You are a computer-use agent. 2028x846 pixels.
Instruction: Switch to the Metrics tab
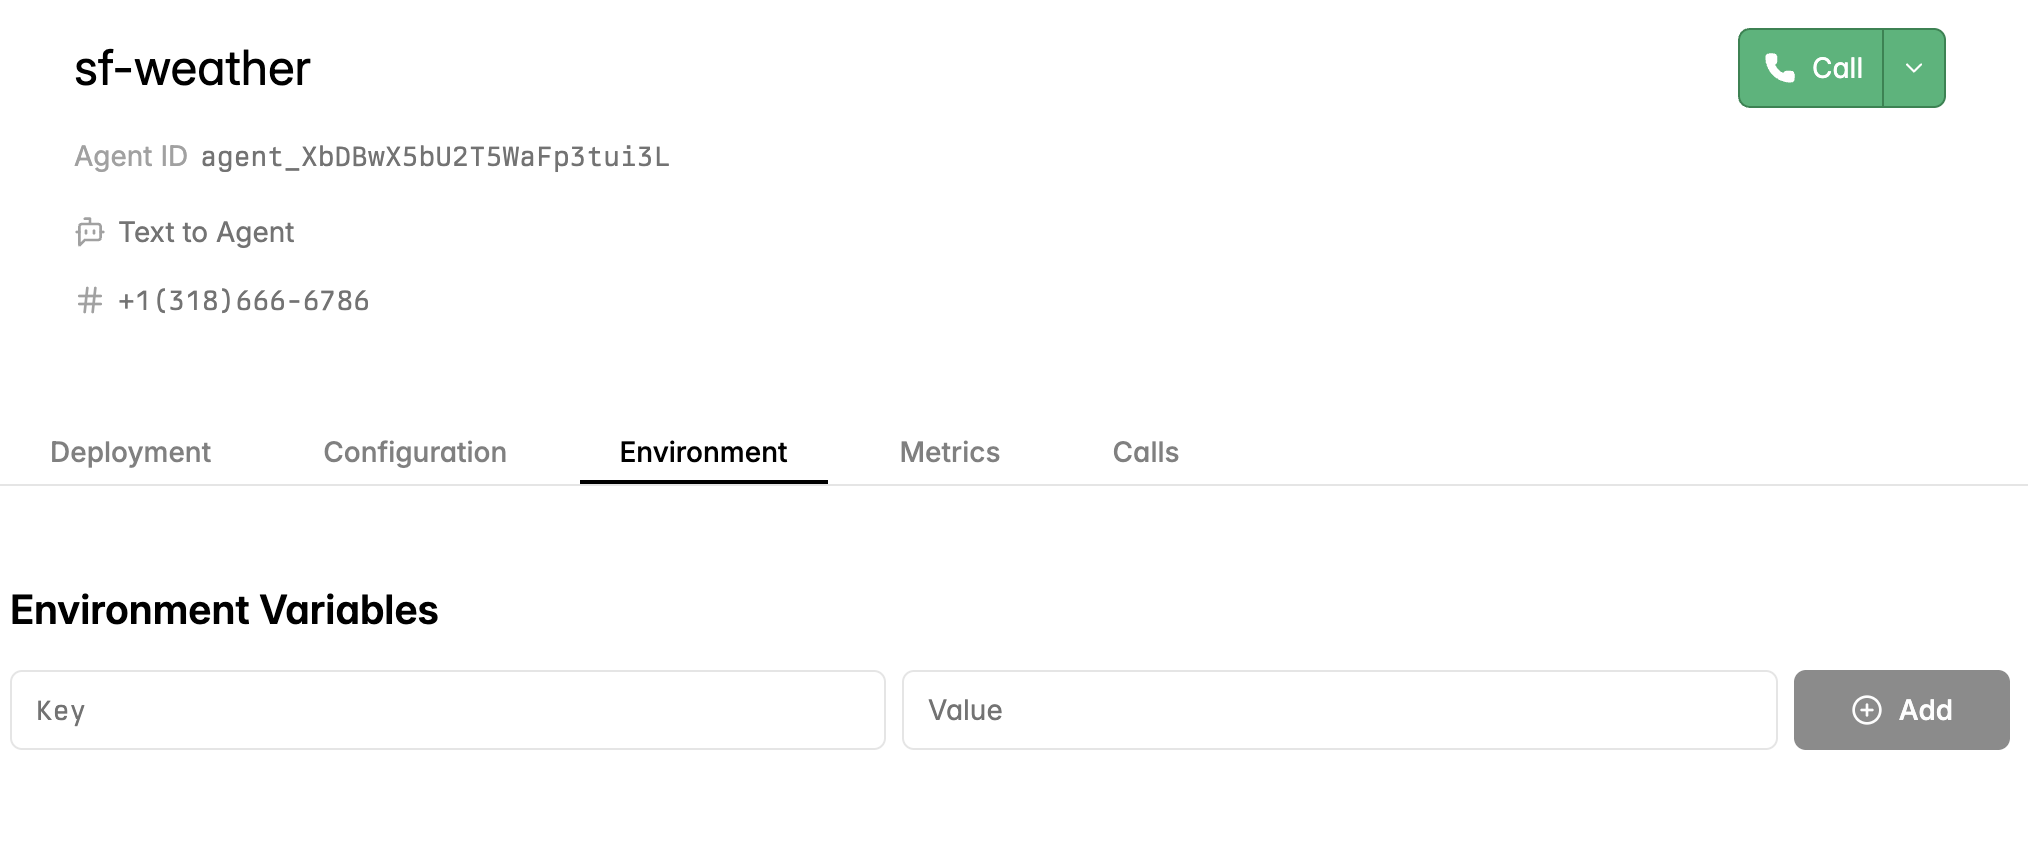pos(949,452)
